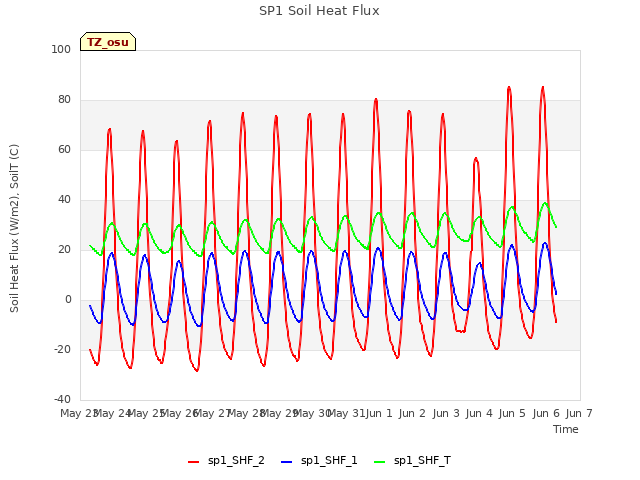640x480 pixels.
Task: Click the x-axis label Jun 1
Action: (379, 413)
